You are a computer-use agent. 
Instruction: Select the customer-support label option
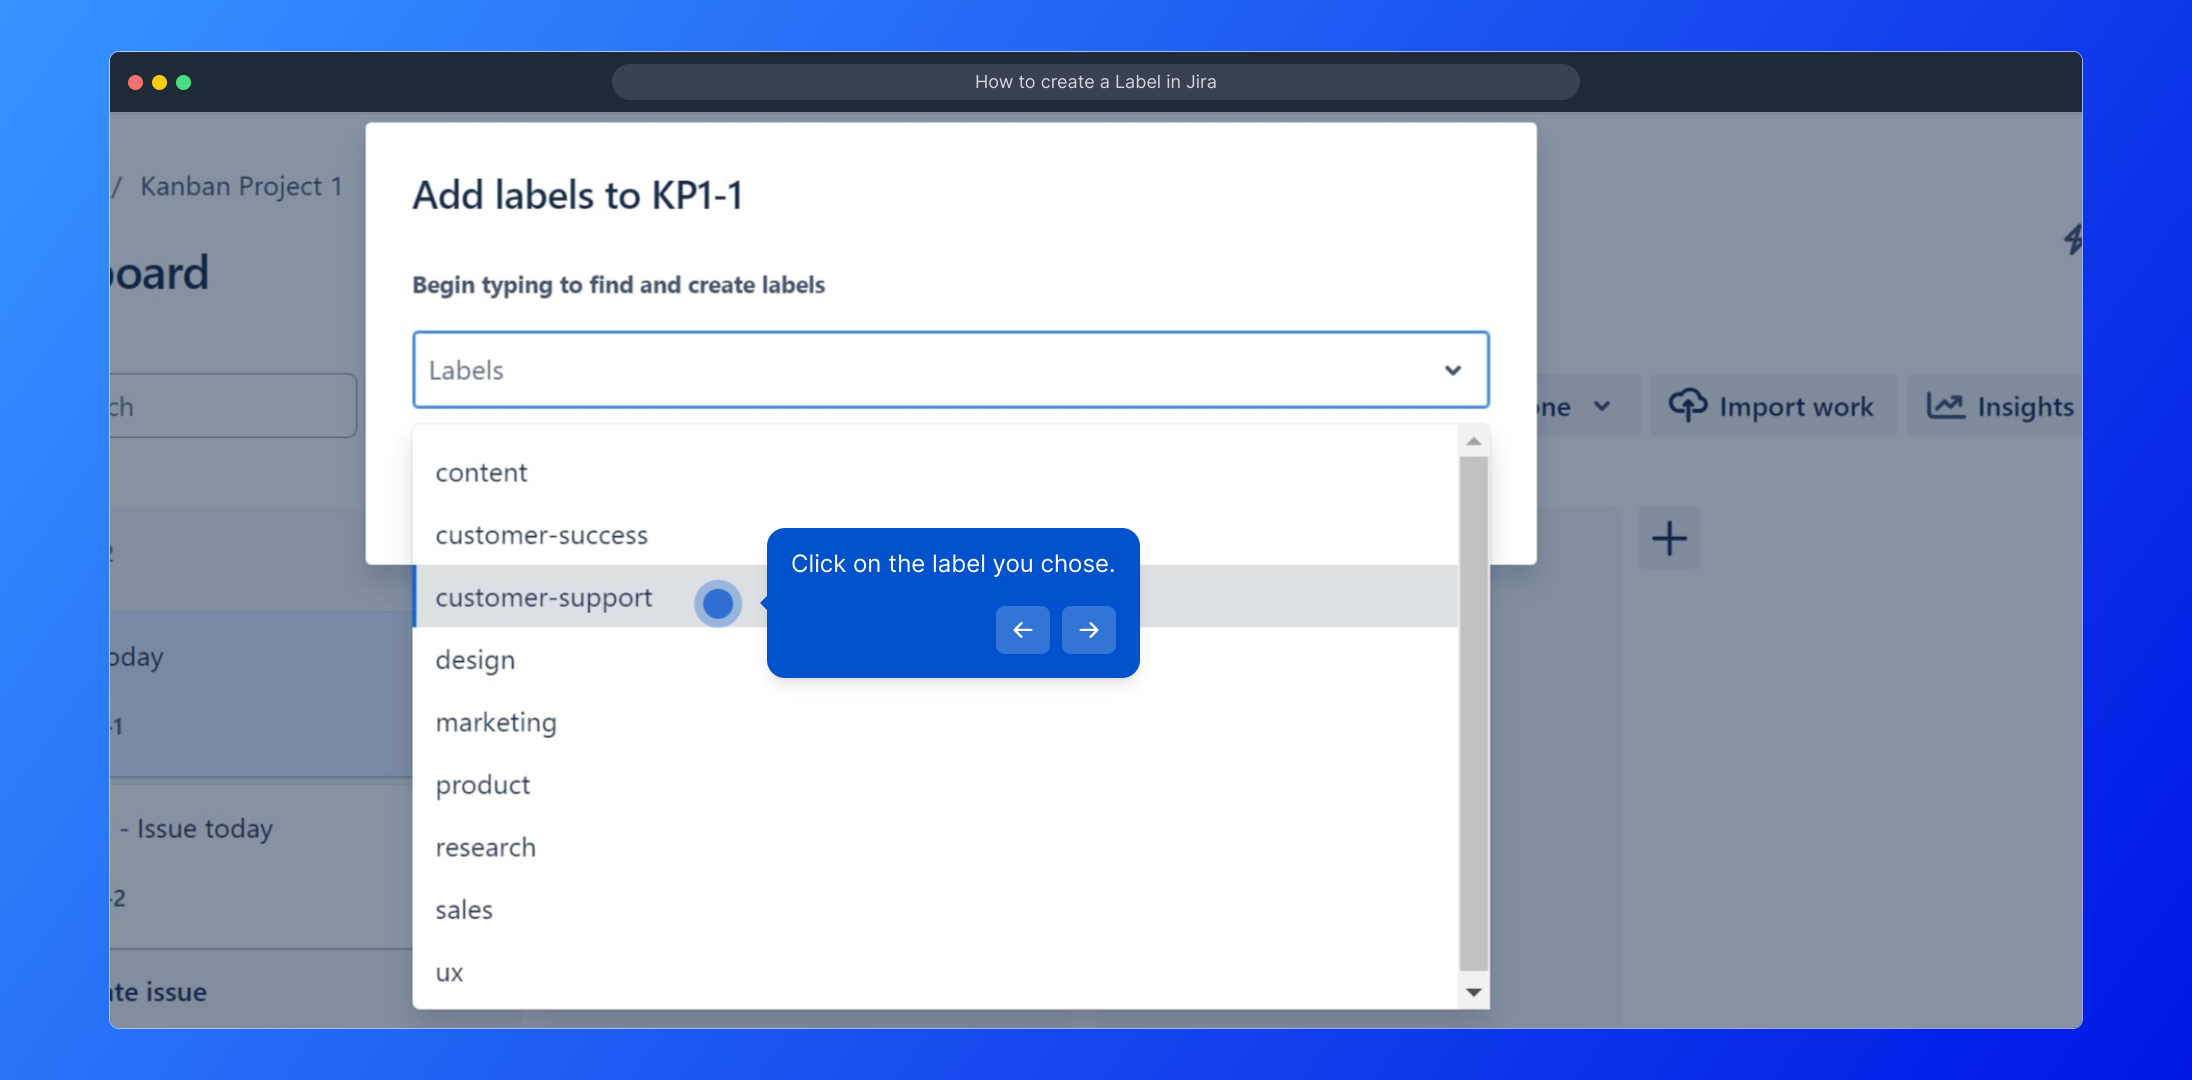point(544,598)
